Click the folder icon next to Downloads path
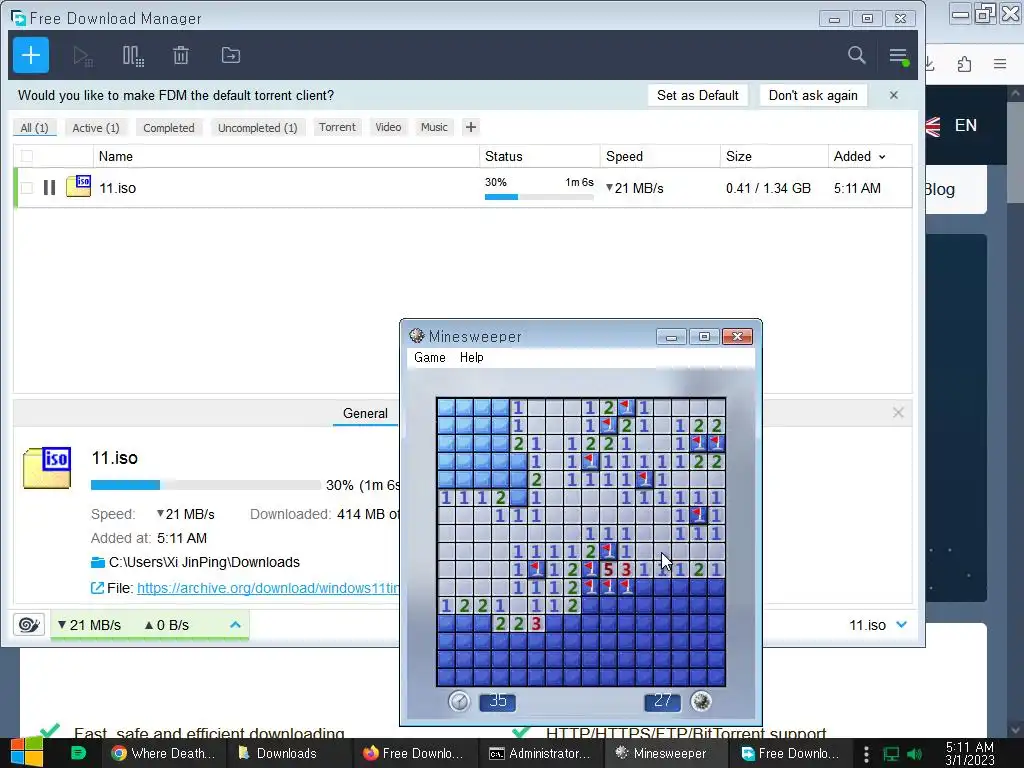 pos(98,562)
